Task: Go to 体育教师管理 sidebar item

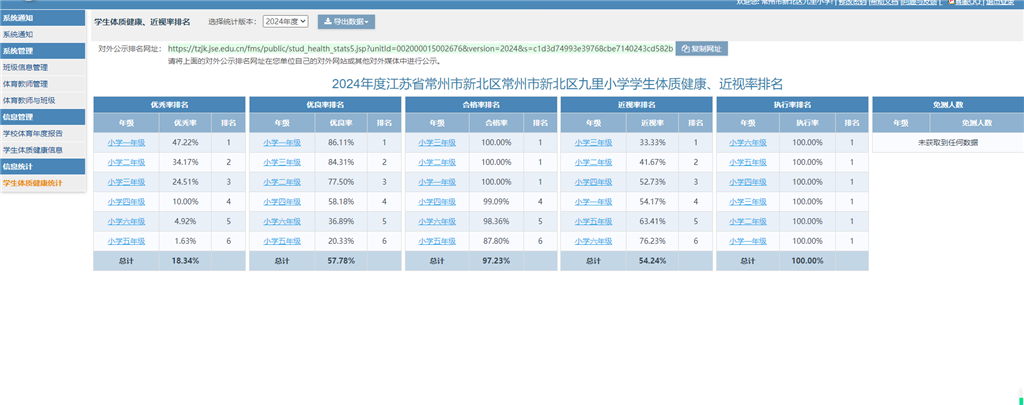Action: [25, 84]
